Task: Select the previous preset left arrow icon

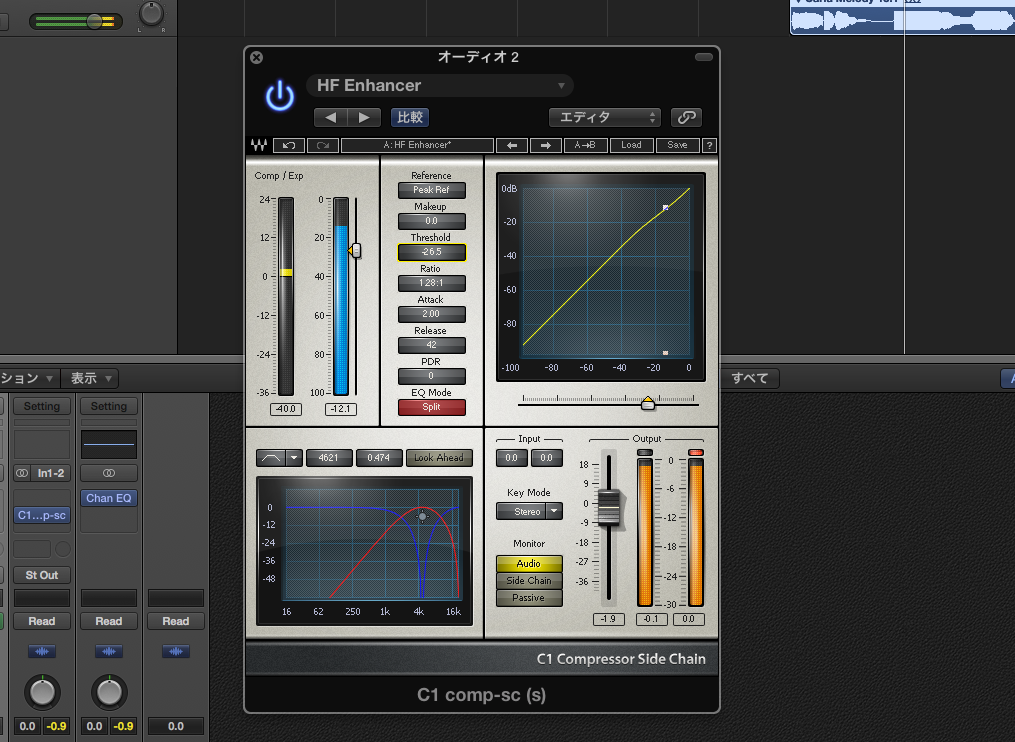Action: [331, 117]
